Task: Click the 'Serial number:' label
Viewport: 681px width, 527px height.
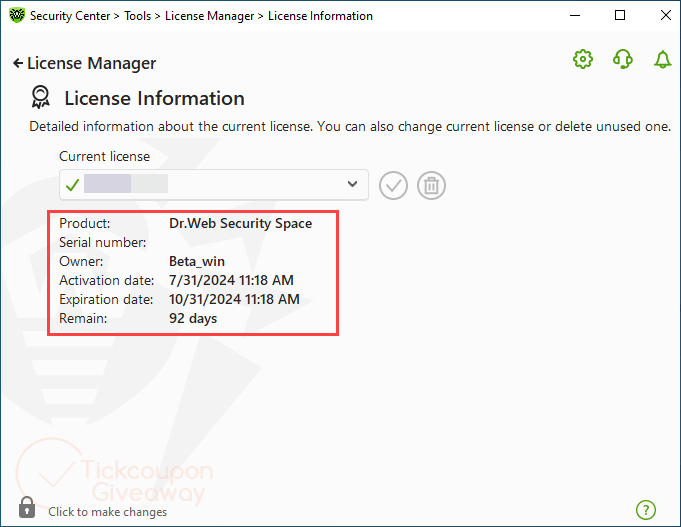Action: (102, 242)
